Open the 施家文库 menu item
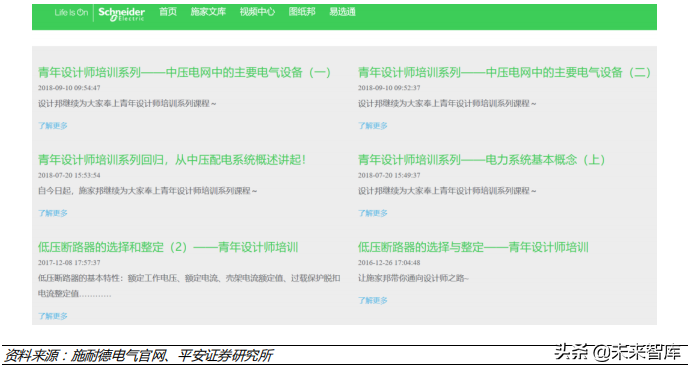The height and width of the screenshot is (372, 692). [x=208, y=12]
